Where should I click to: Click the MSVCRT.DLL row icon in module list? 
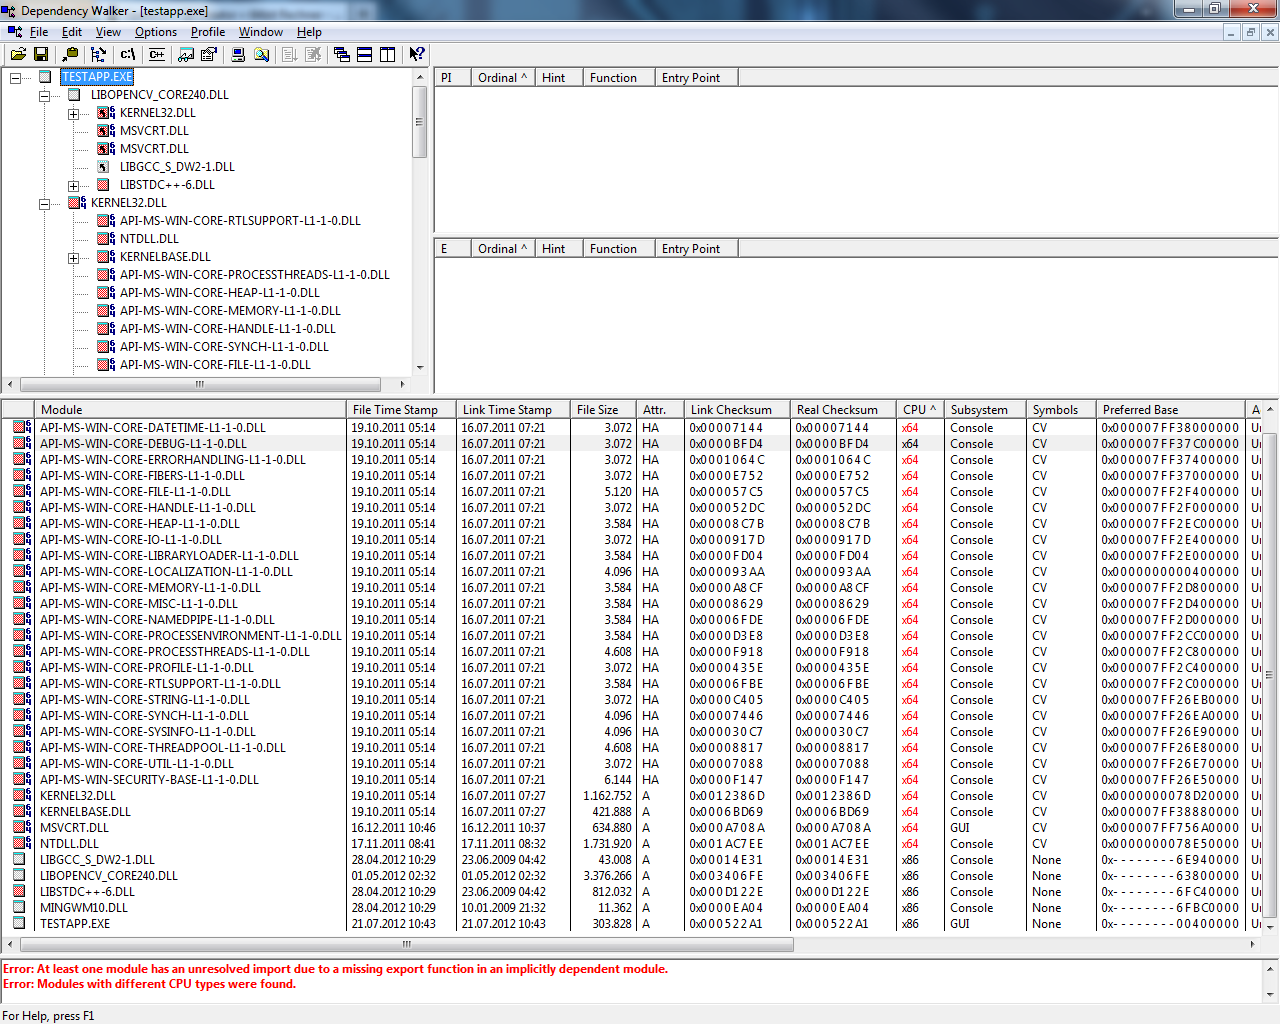click(x=21, y=827)
